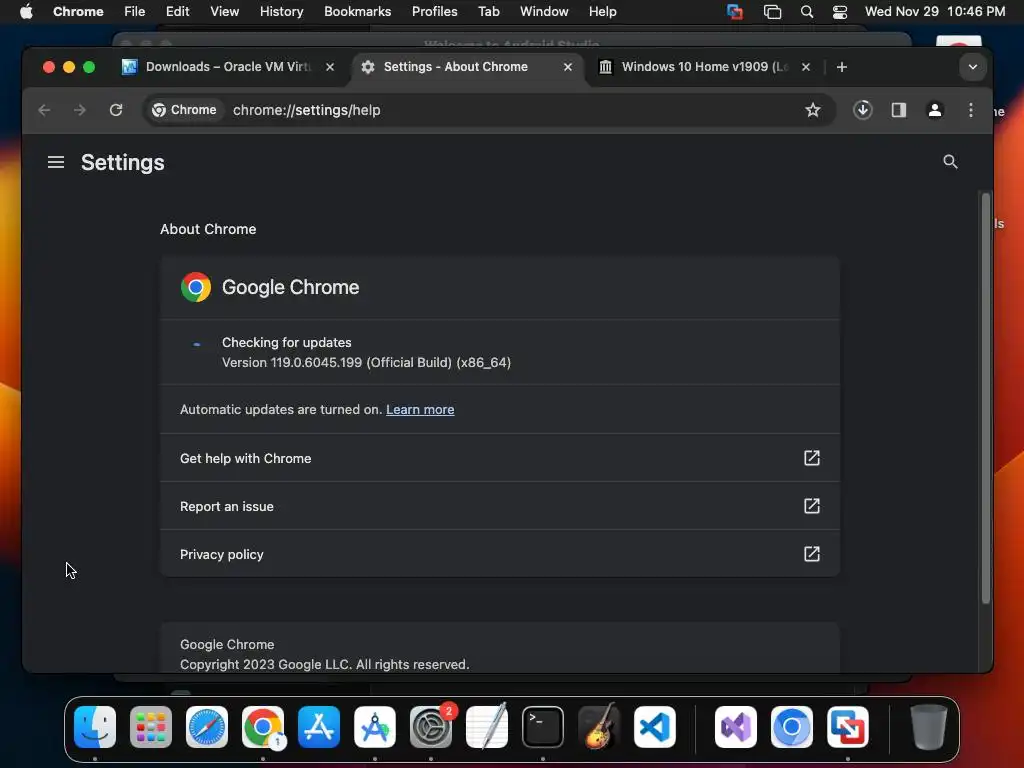
Task: Close the Downloads – Oracle VM tab
Action: pyautogui.click(x=330, y=67)
